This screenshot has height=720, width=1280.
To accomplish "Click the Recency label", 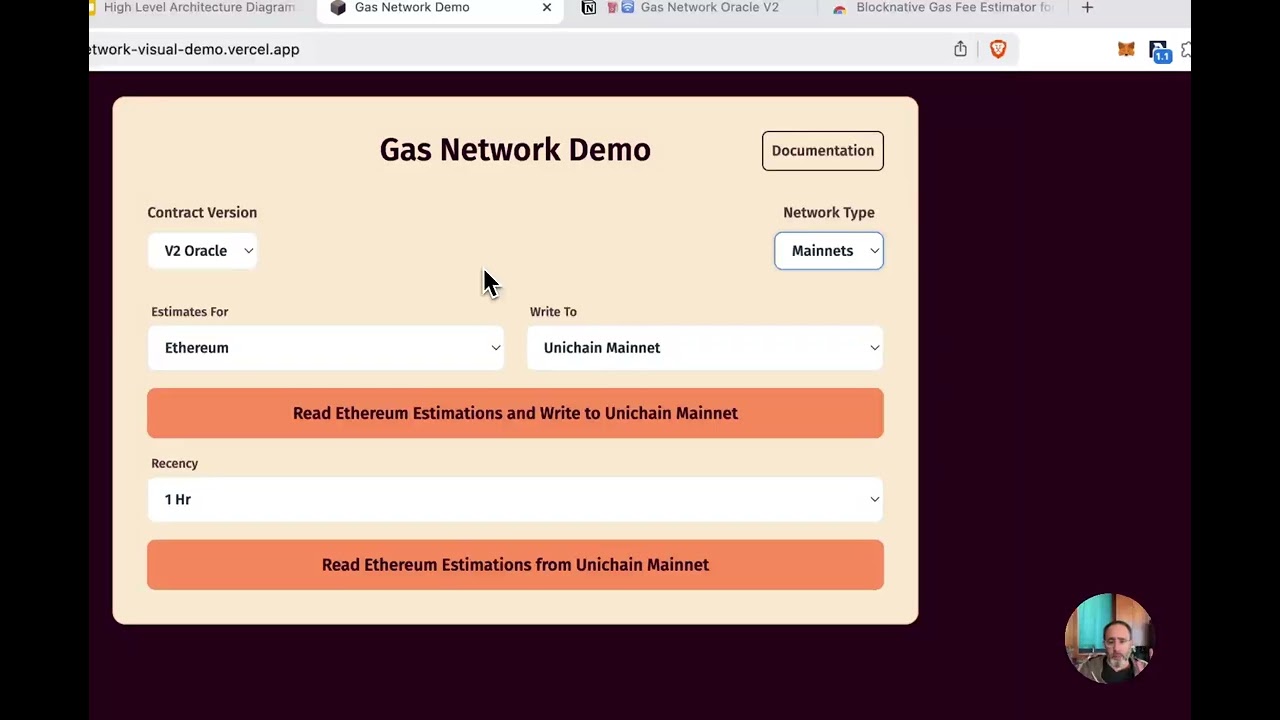I will (x=175, y=464).
